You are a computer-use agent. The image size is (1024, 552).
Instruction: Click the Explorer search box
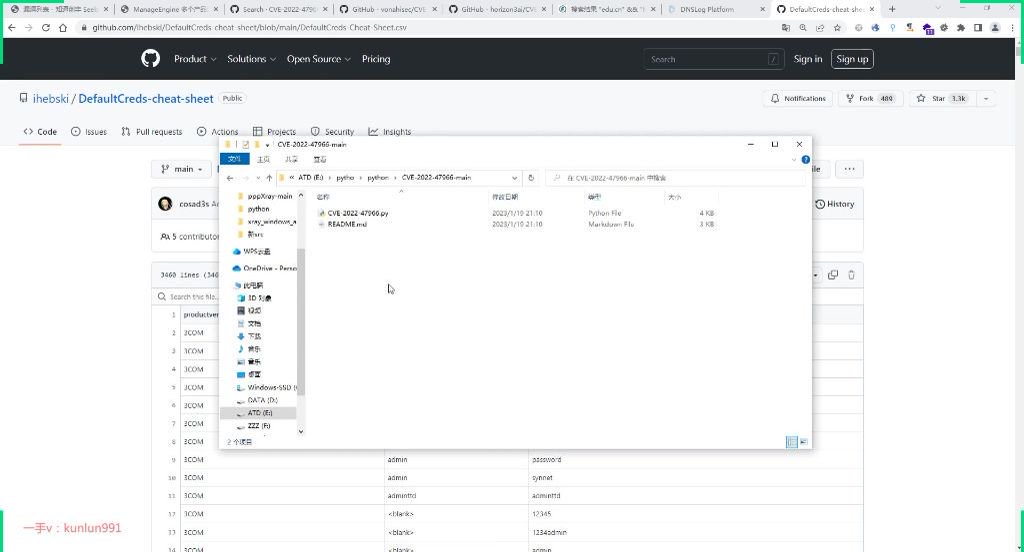click(675, 178)
